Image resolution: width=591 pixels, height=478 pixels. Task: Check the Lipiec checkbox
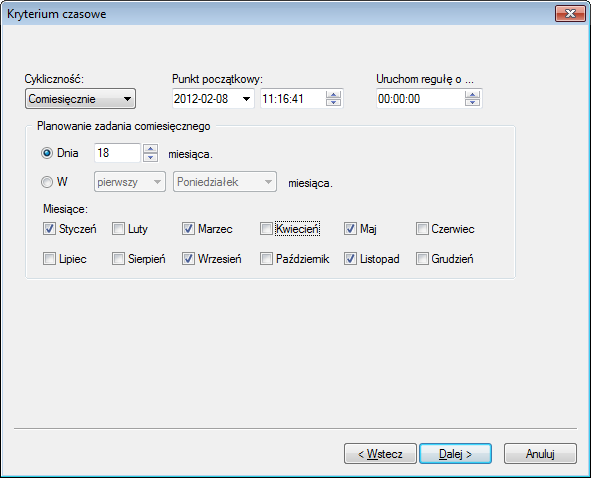[x=49, y=259]
